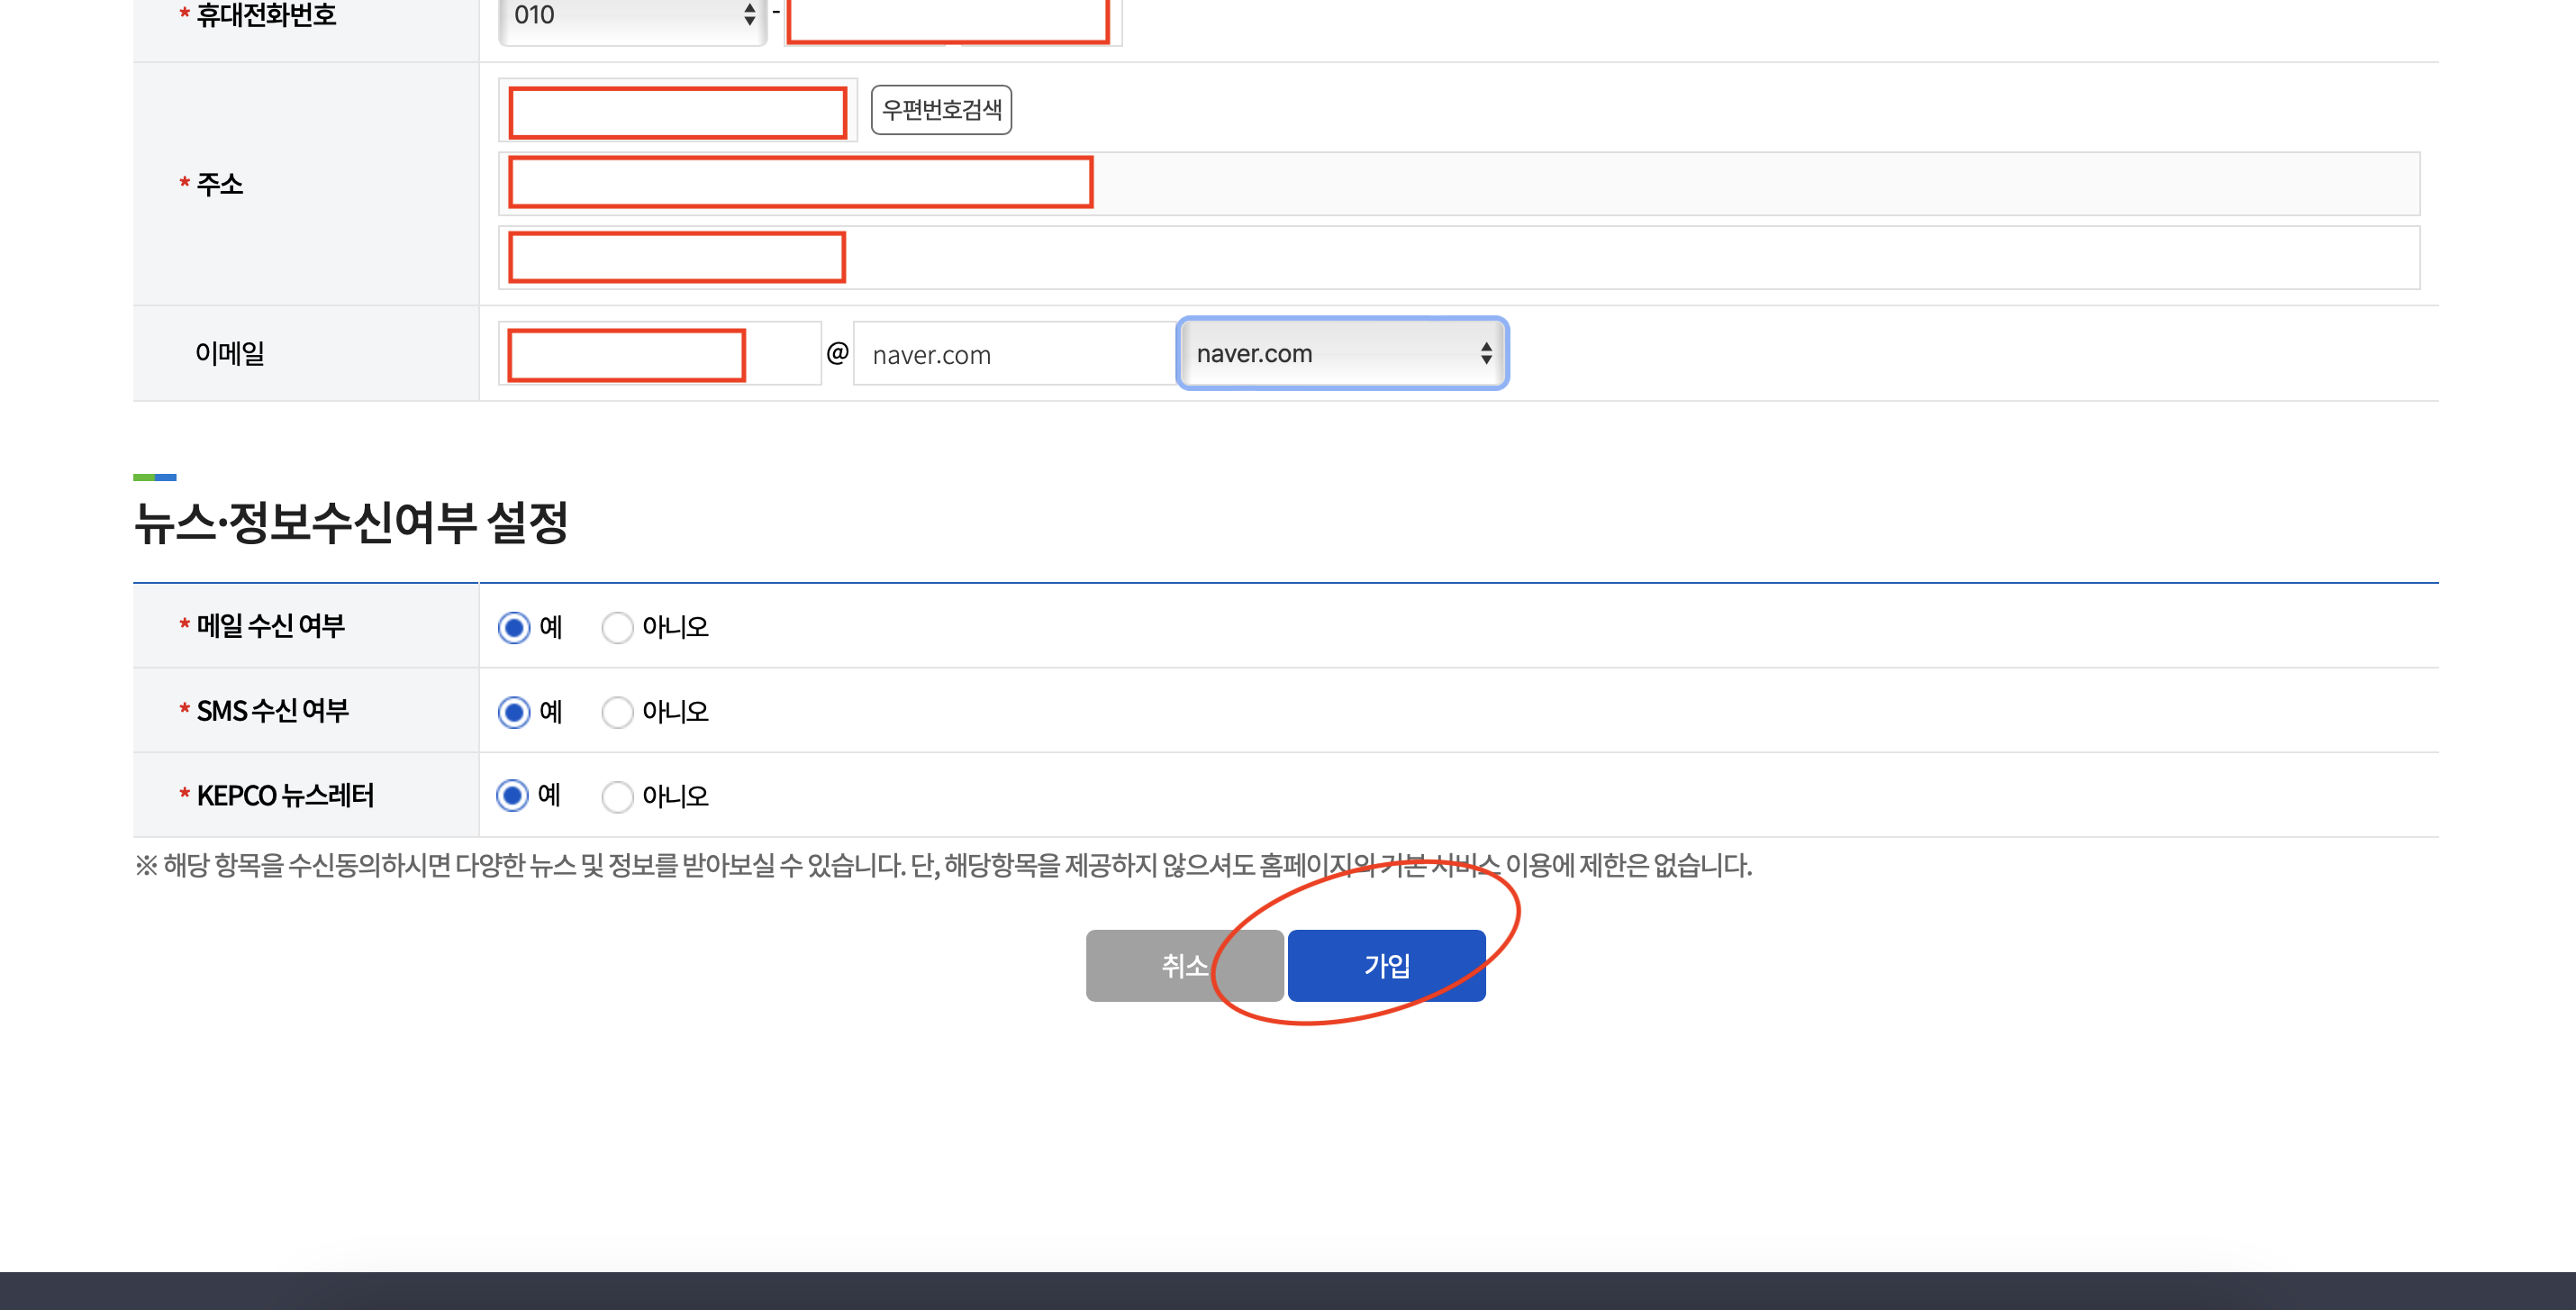This screenshot has height=1310, width=2576.
Task: Select '아니오' for SMS 수신 여부
Action: tap(617, 712)
